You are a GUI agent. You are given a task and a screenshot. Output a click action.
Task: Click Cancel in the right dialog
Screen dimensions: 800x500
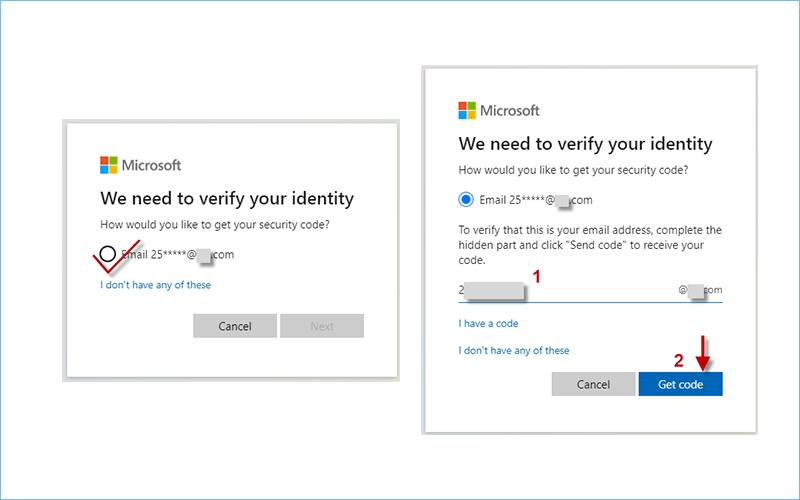pyautogui.click(x=593, y=384)
